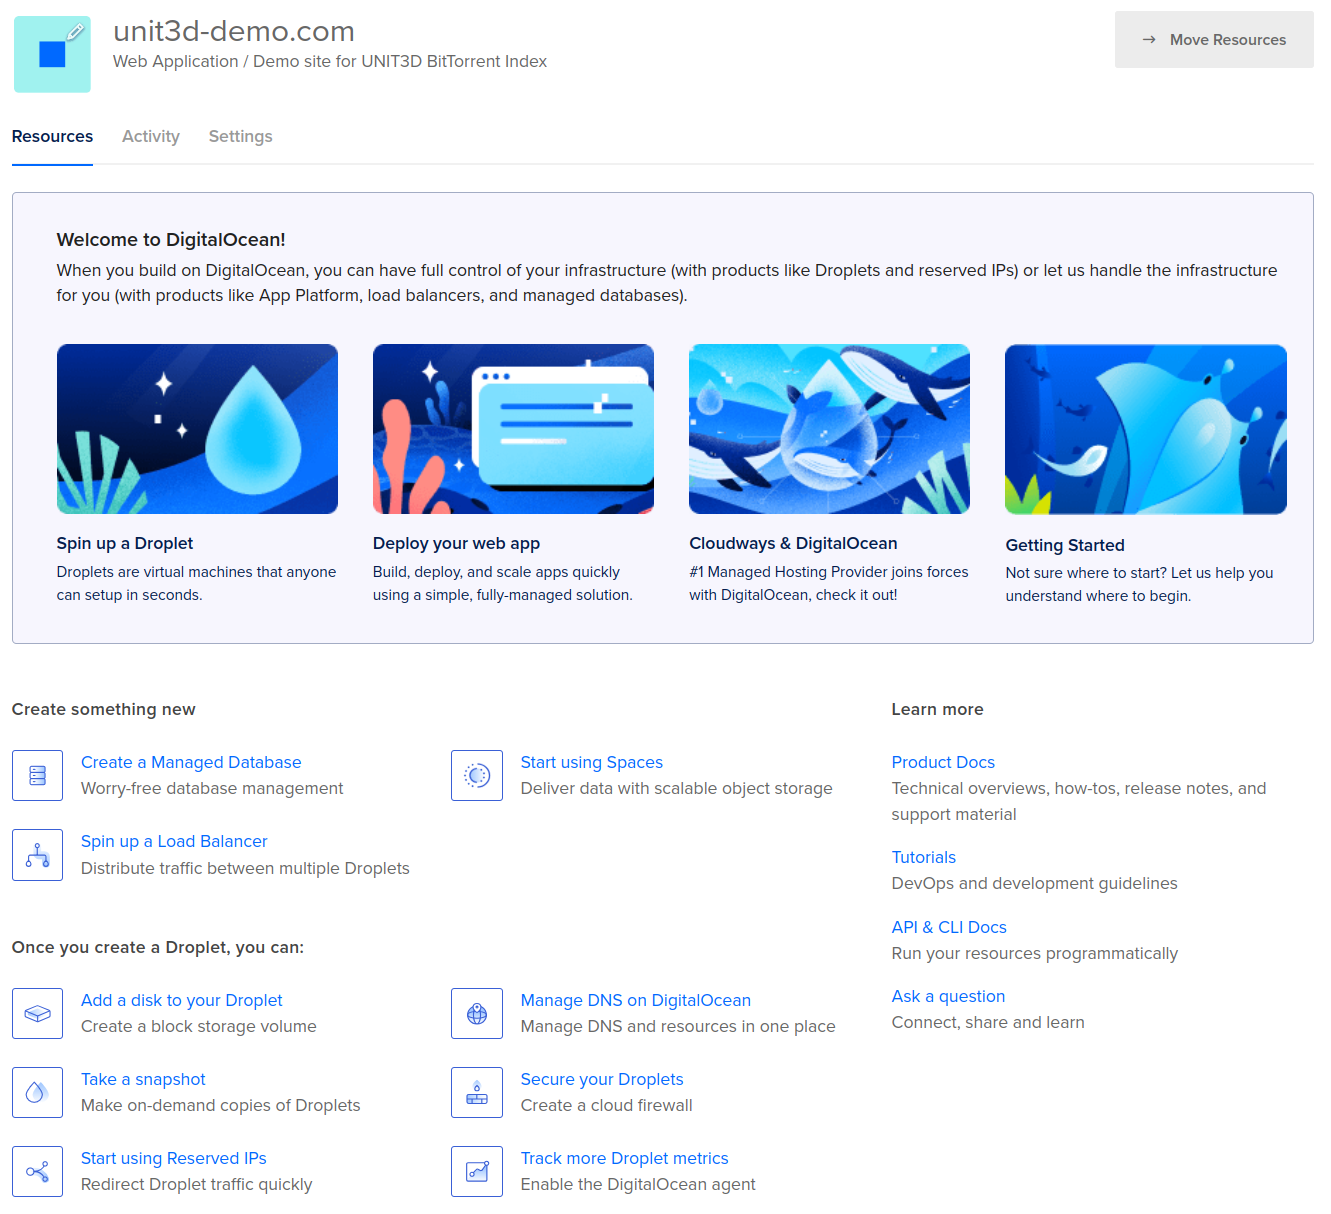Click the Spaces object storage icon
The image size is (1331, 1214).
477,775
